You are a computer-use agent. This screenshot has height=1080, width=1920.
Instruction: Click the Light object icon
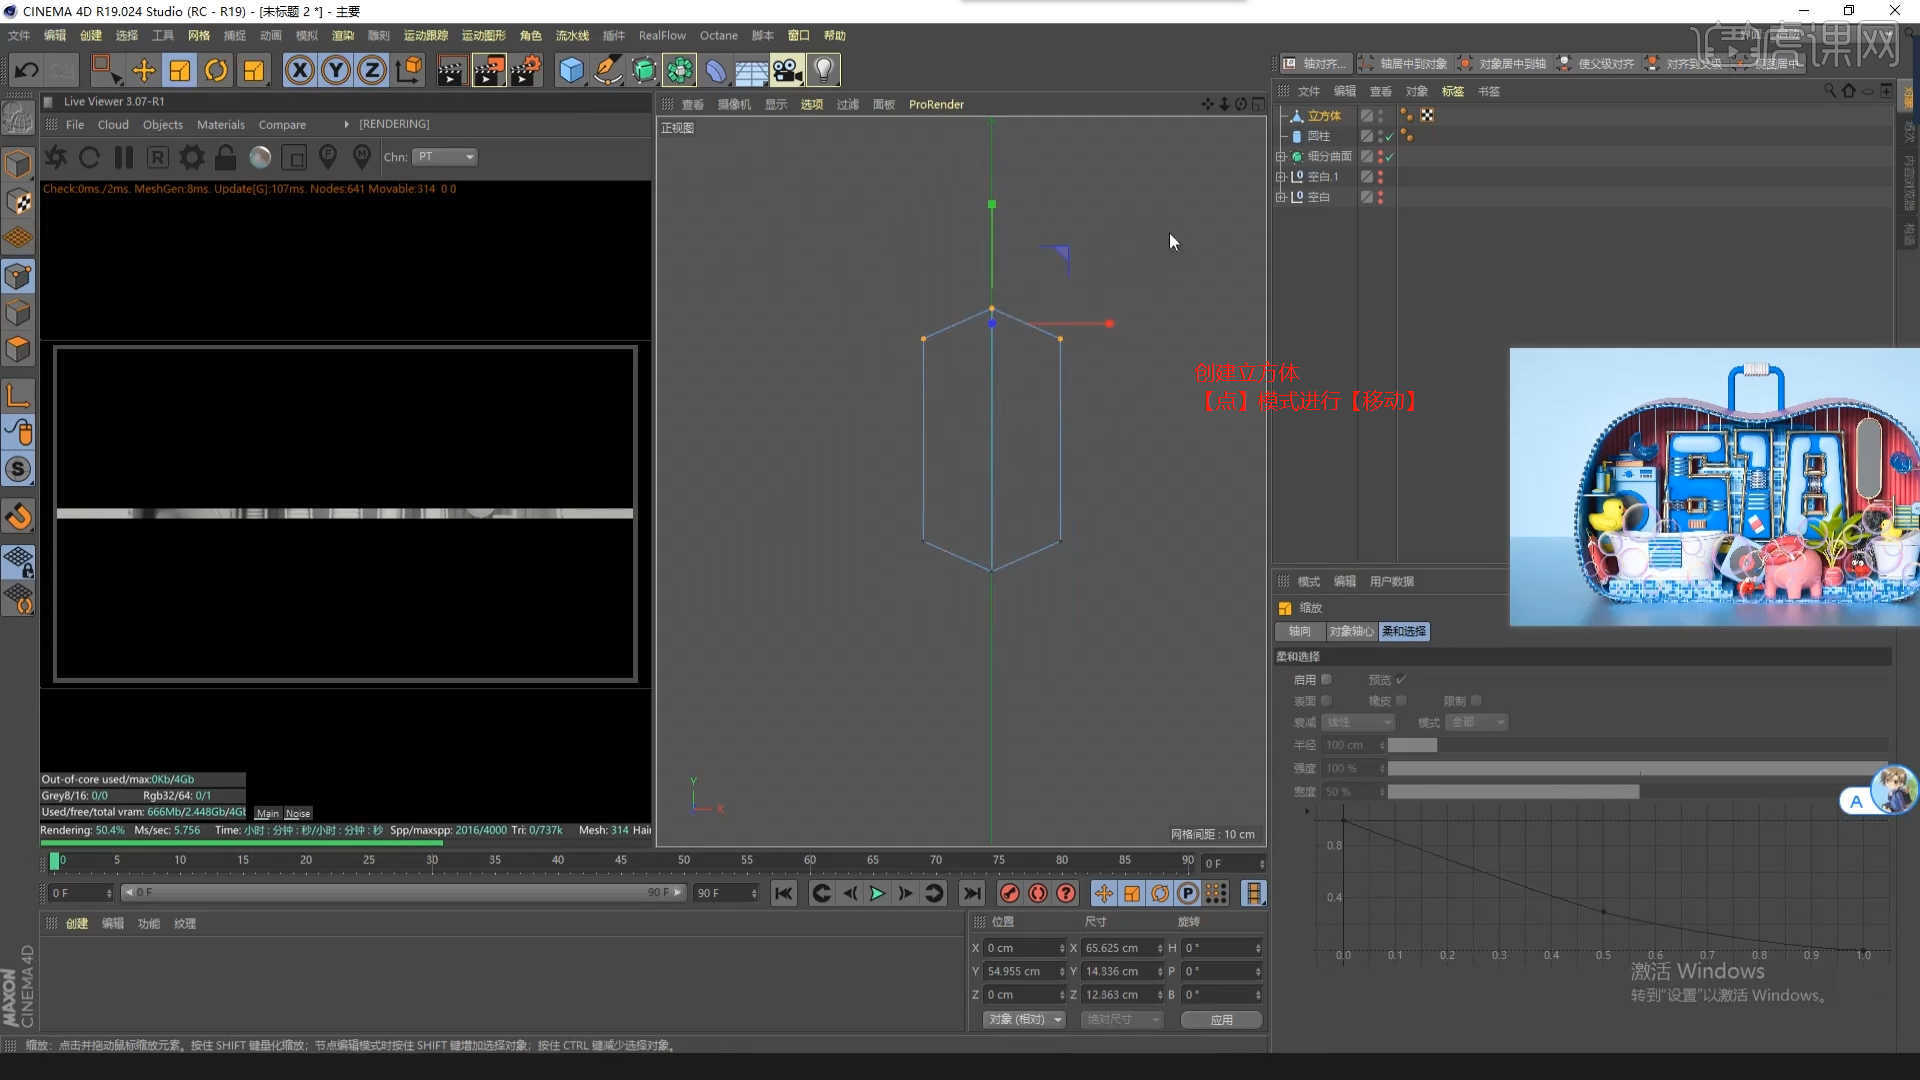(x=823, y=70)
